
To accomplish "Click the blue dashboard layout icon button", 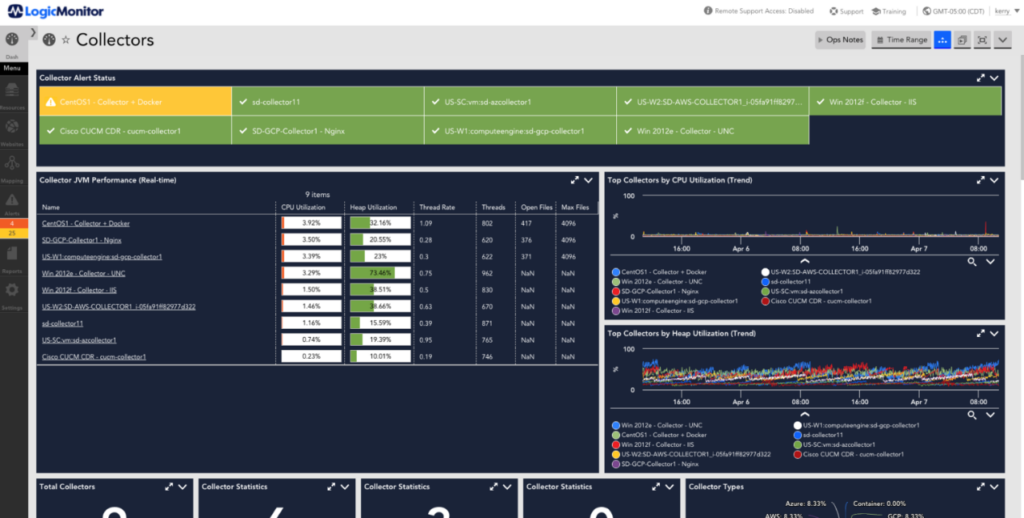I will tap(942, 40).
